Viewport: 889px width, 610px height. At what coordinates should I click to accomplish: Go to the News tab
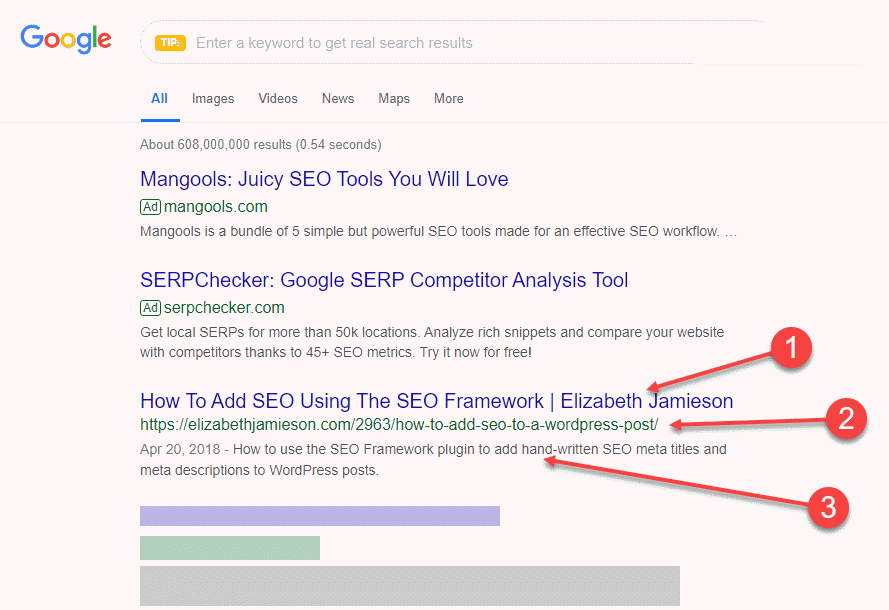[338, 99]
